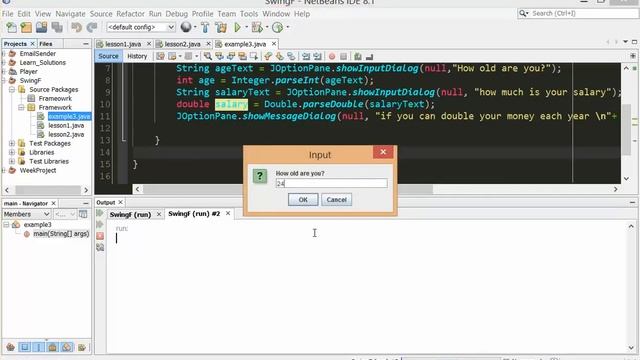Screen dimensions: 640x360
Task: Open the File menu
Action: click(7, 14)
